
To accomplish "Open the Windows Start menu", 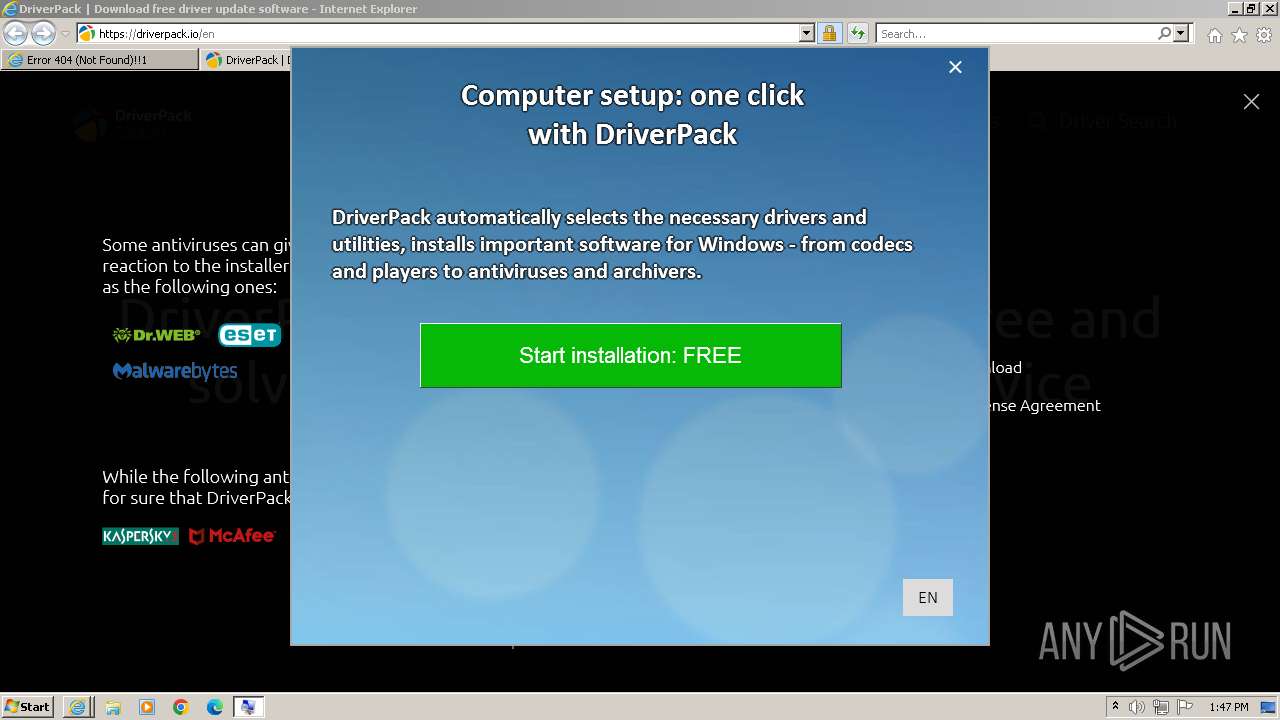I will pyautogui.click(x=27, y=706).
